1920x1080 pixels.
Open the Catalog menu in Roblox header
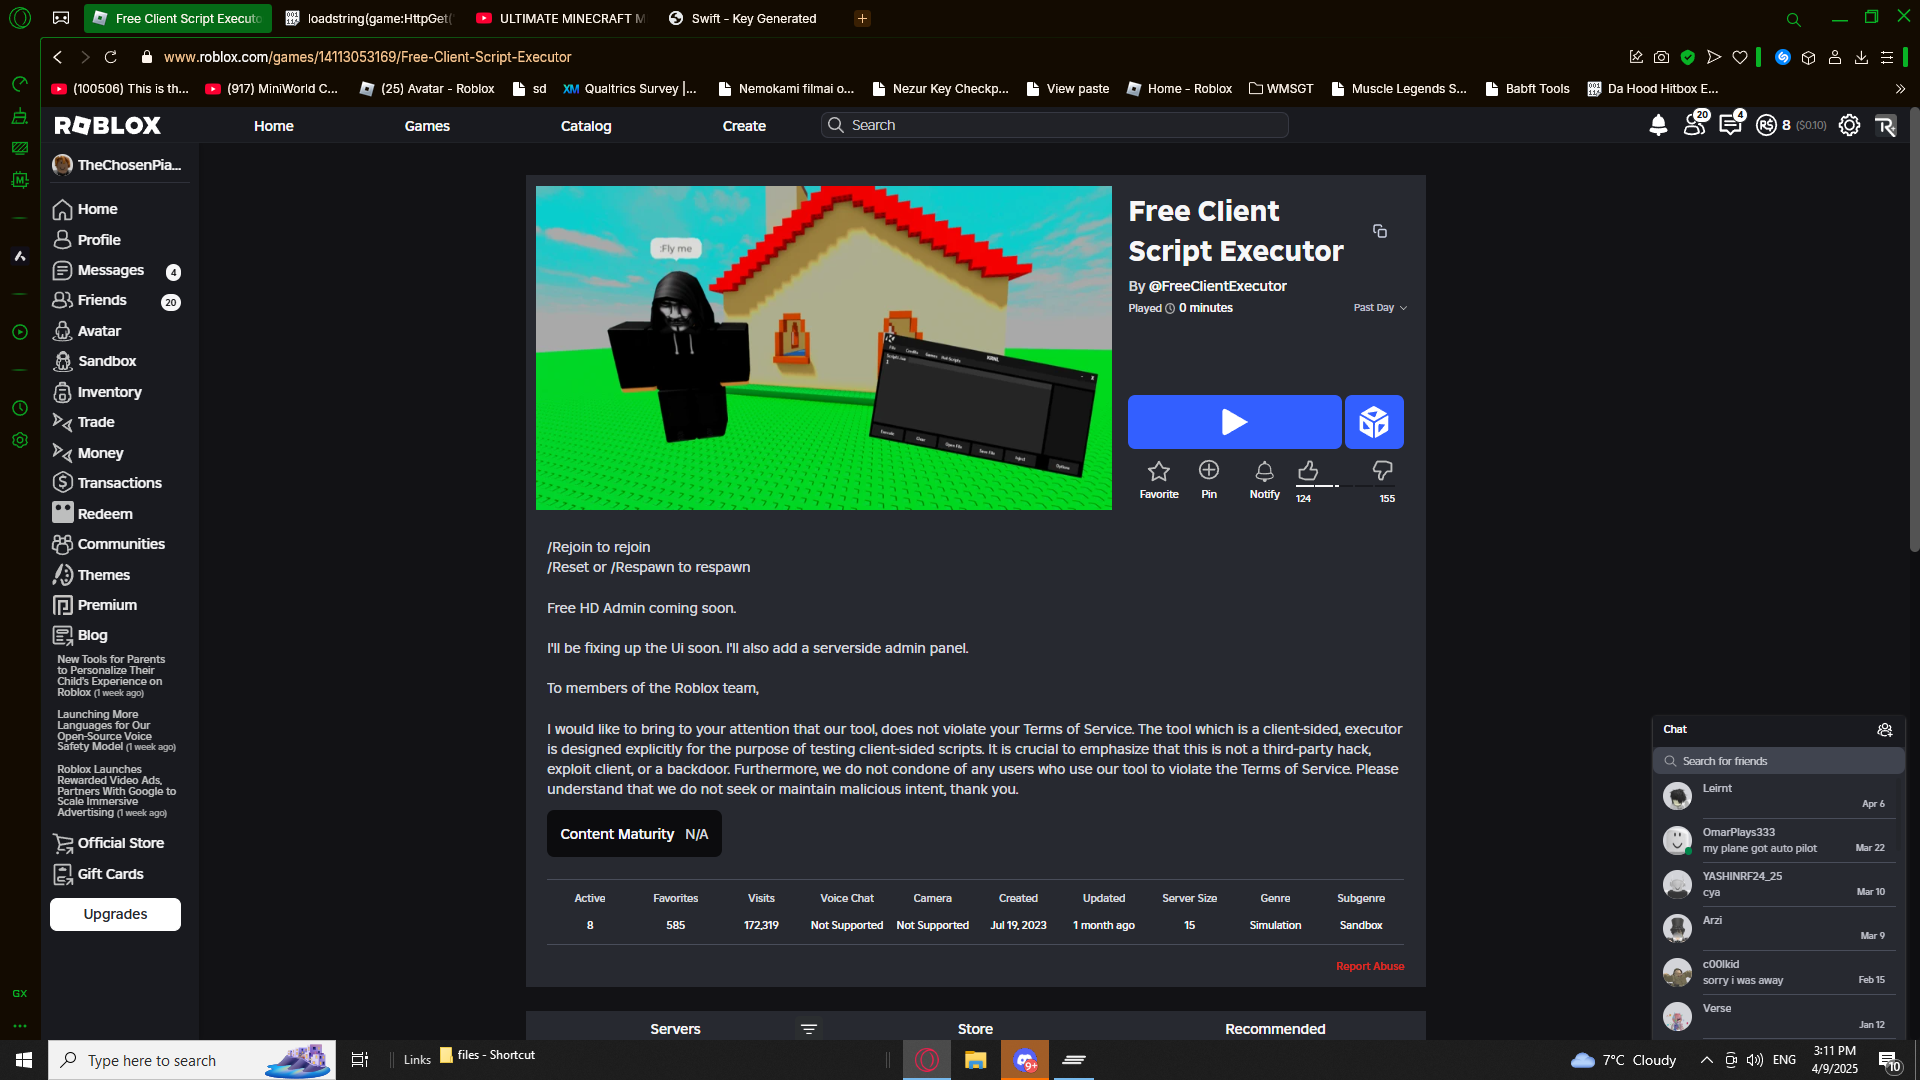tap(586, 126)
